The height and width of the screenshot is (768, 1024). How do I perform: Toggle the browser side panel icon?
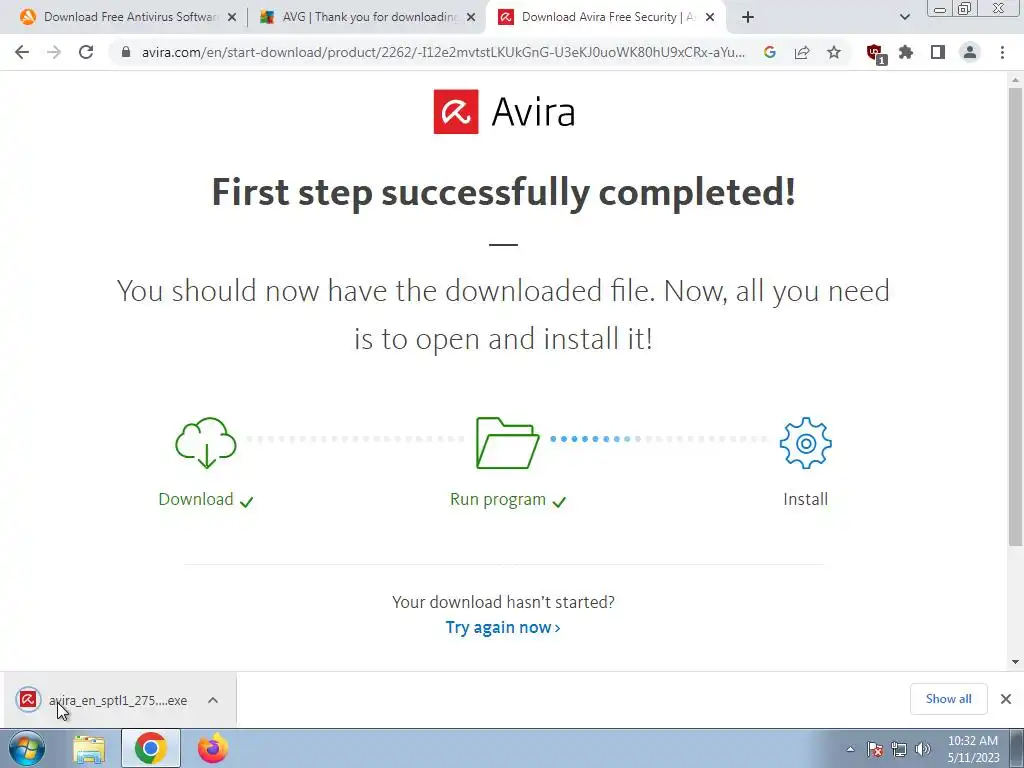point(938,52)
